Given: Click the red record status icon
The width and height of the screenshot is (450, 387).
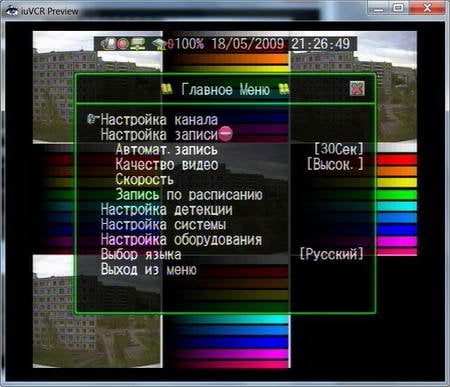Looking at the screenshot, I should [x=123, y=44].
